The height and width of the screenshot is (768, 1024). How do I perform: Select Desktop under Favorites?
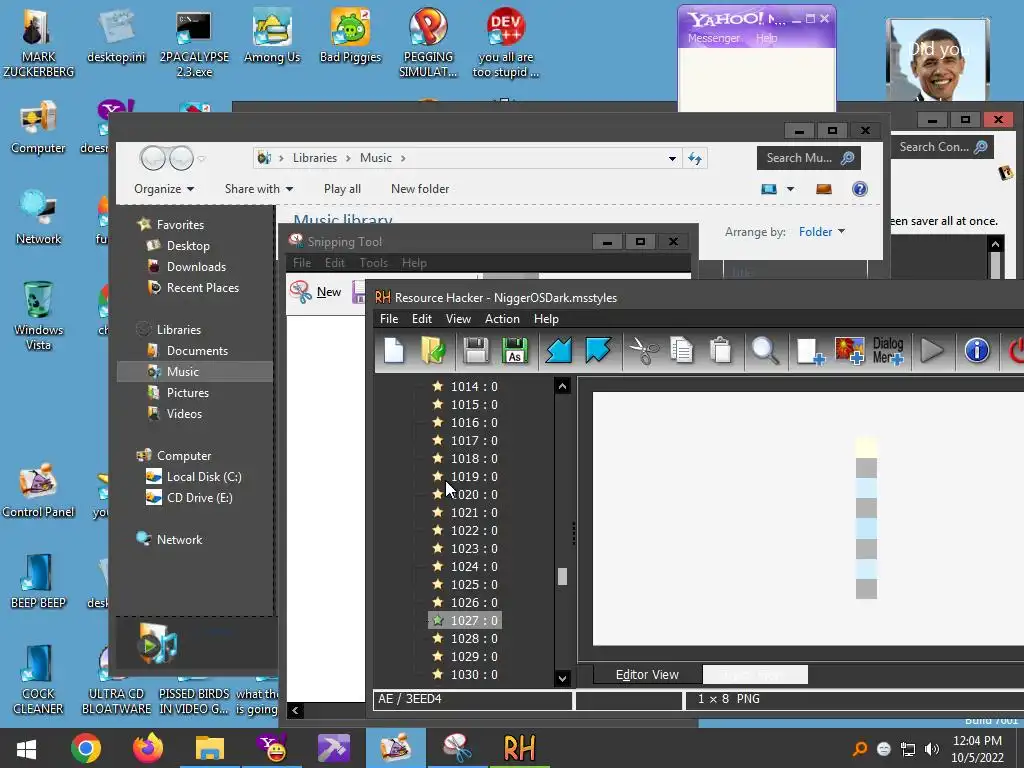(188, 246)
